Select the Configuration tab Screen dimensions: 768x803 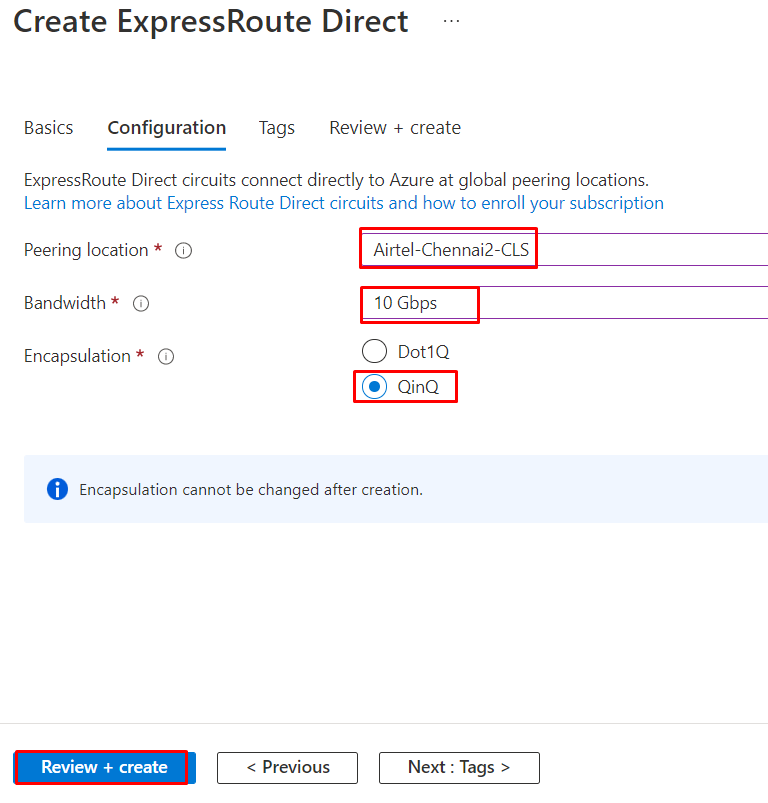point(167,128)
